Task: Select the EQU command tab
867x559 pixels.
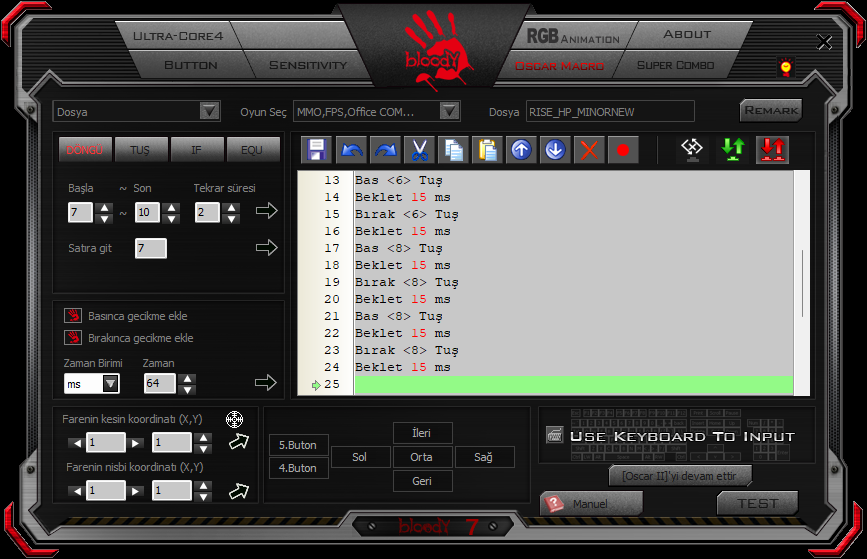Action: click(253, 150)
